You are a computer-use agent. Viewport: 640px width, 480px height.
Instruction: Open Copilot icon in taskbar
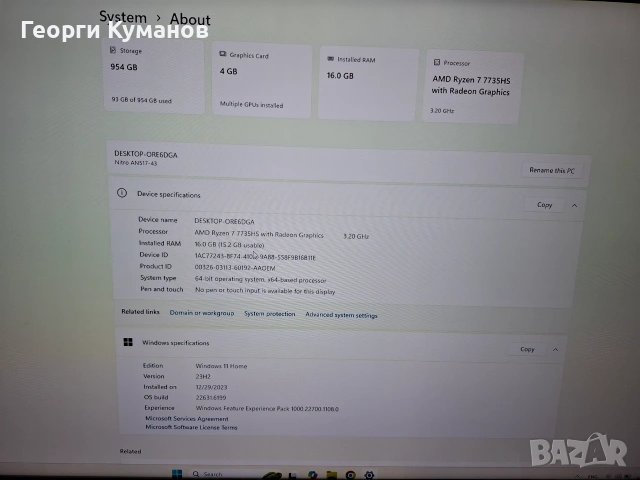coord(313,475)
